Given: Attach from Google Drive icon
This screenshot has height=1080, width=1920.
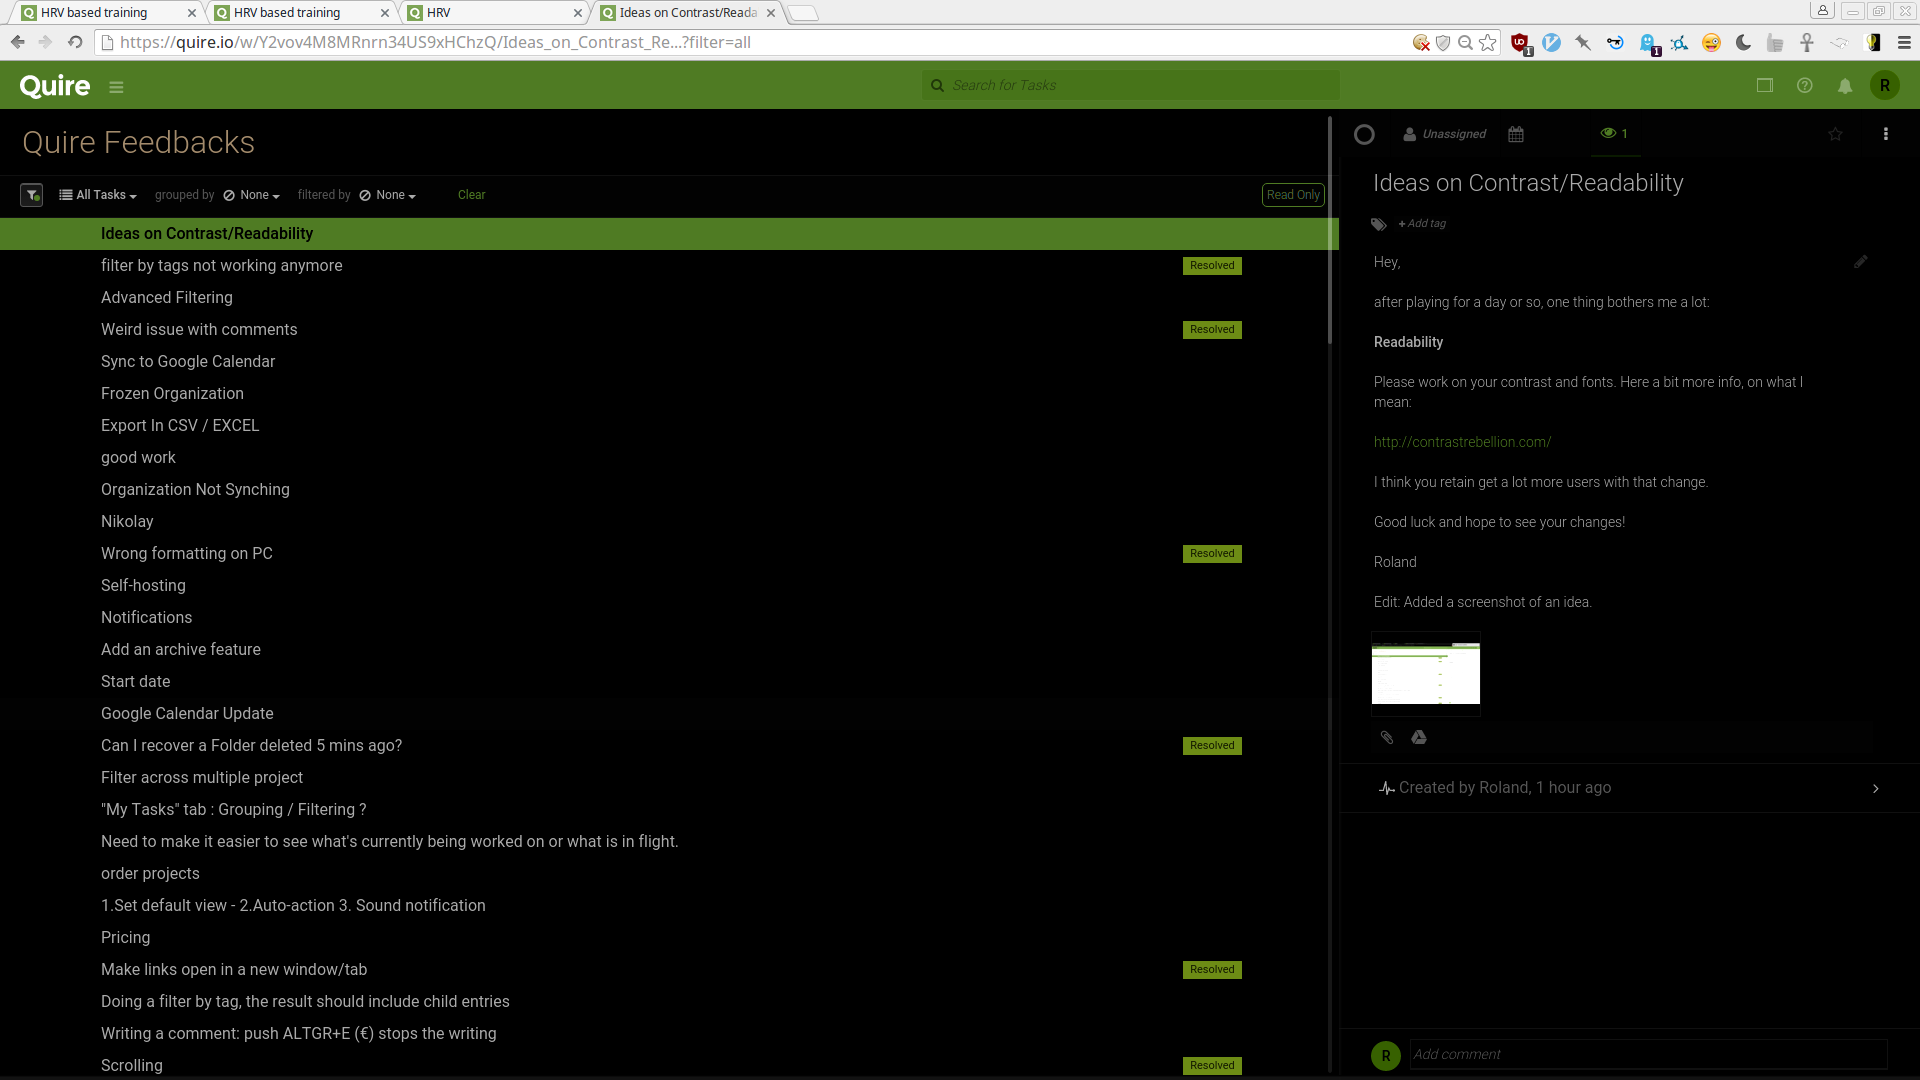Looking at the screenshot, I should 1419,738.
